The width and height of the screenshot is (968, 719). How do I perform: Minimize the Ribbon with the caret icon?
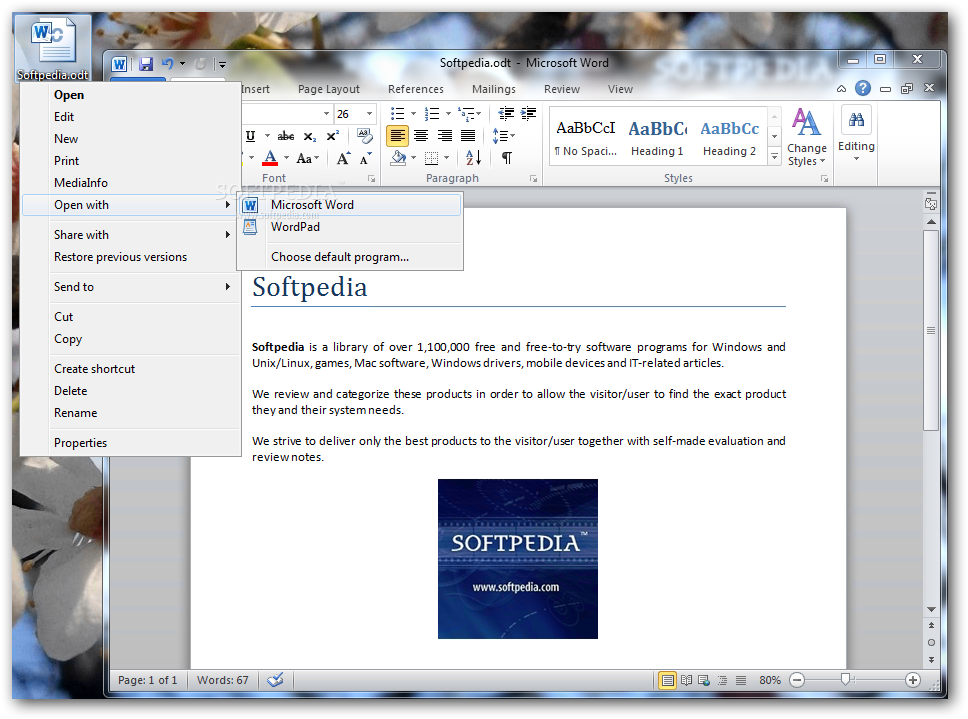(x=841, y=89)
